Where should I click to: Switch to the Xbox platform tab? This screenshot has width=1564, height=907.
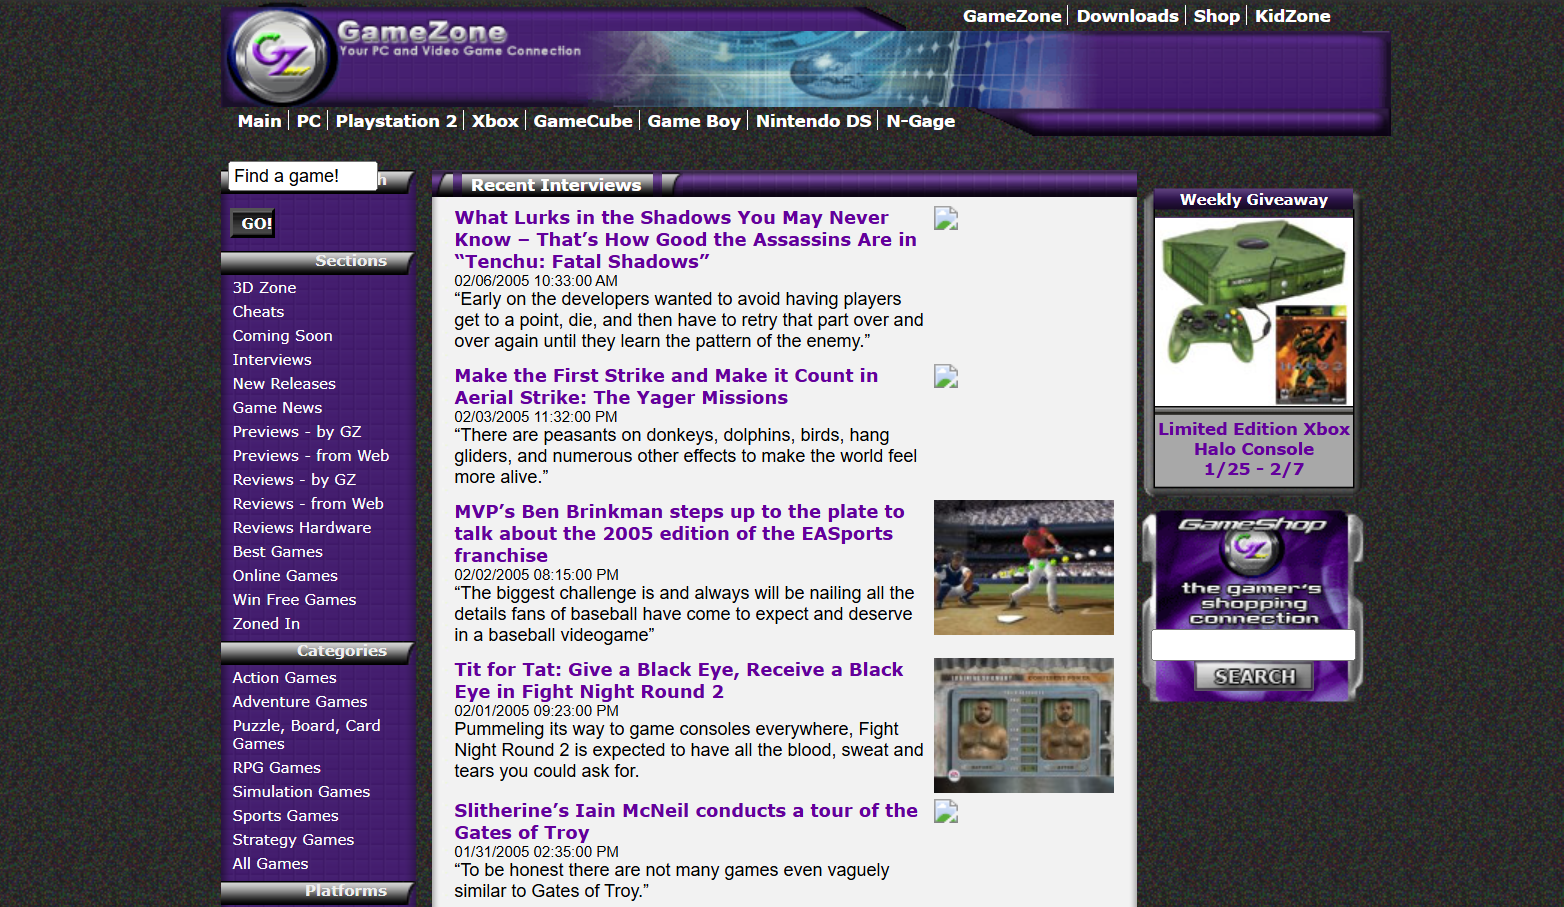[495, 121]
